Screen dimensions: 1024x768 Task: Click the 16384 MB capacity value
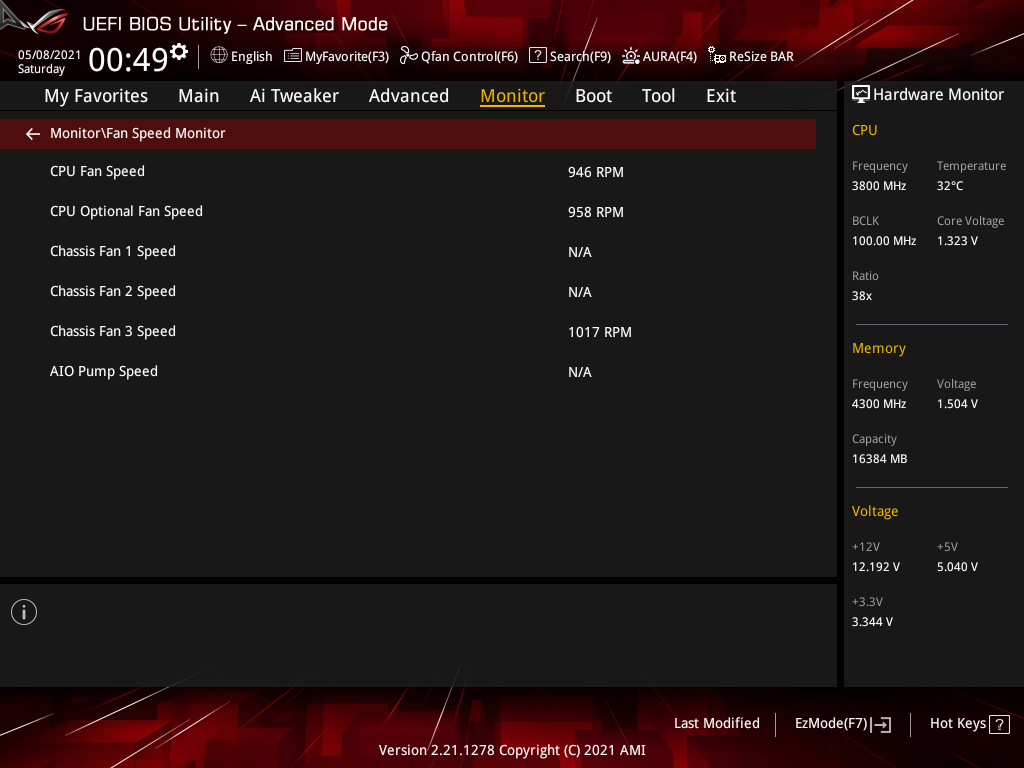click(x=880, y=459)
